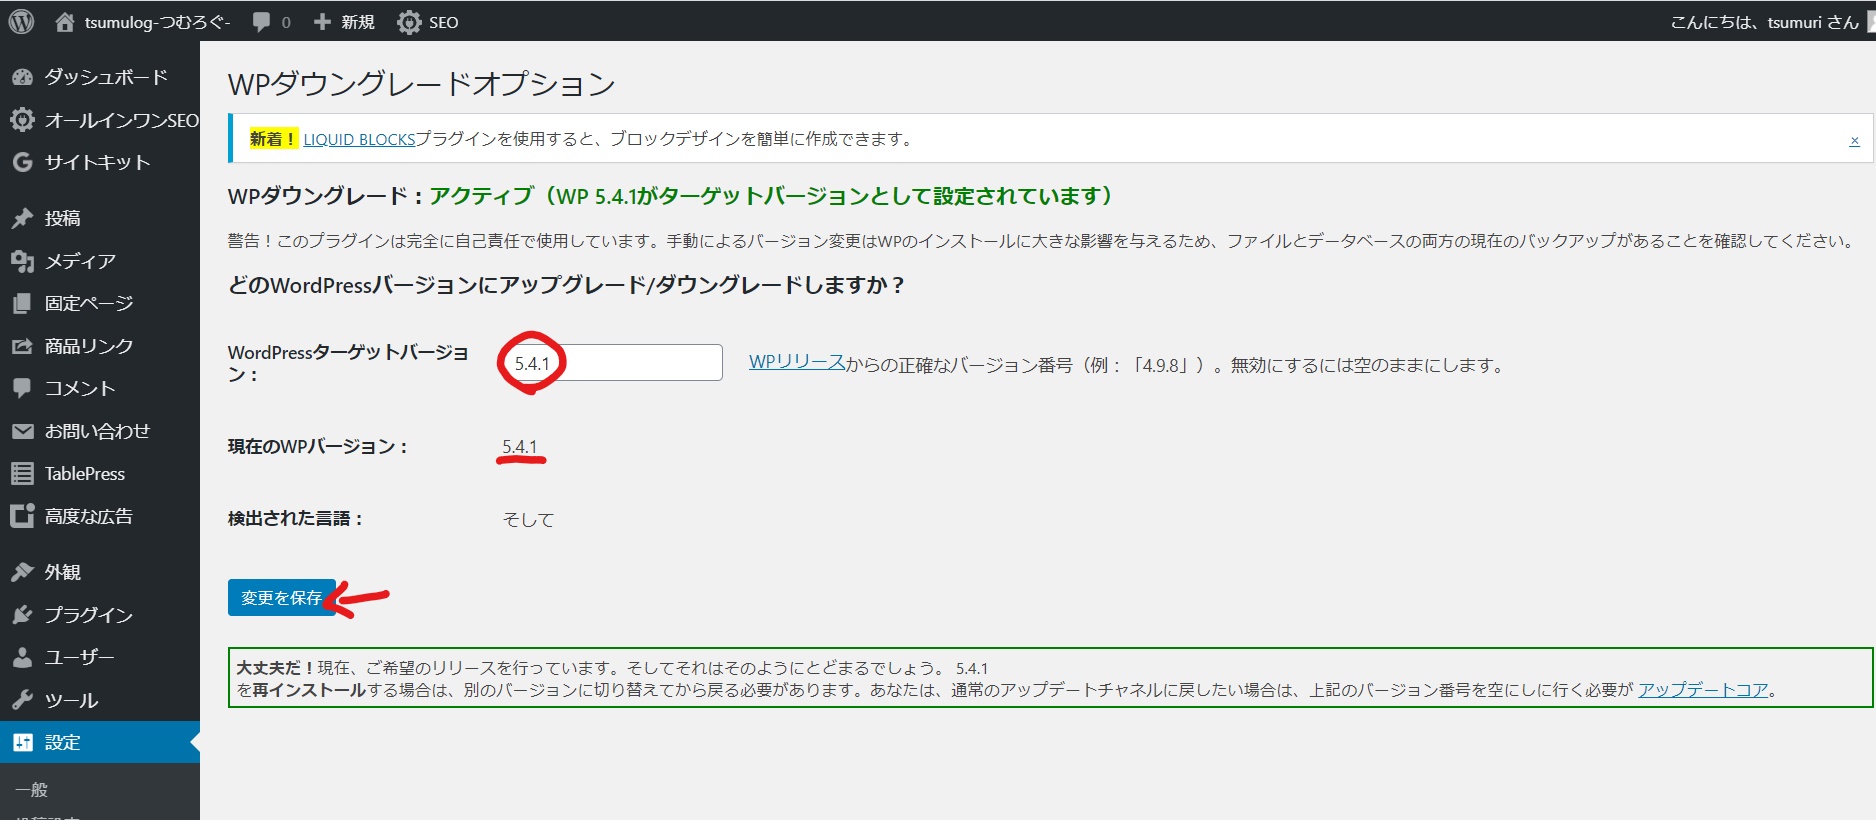Click the サイトキット Google icon
Image resolution: width=1876 pixels, height=820 pixels.
click(22, 162)
